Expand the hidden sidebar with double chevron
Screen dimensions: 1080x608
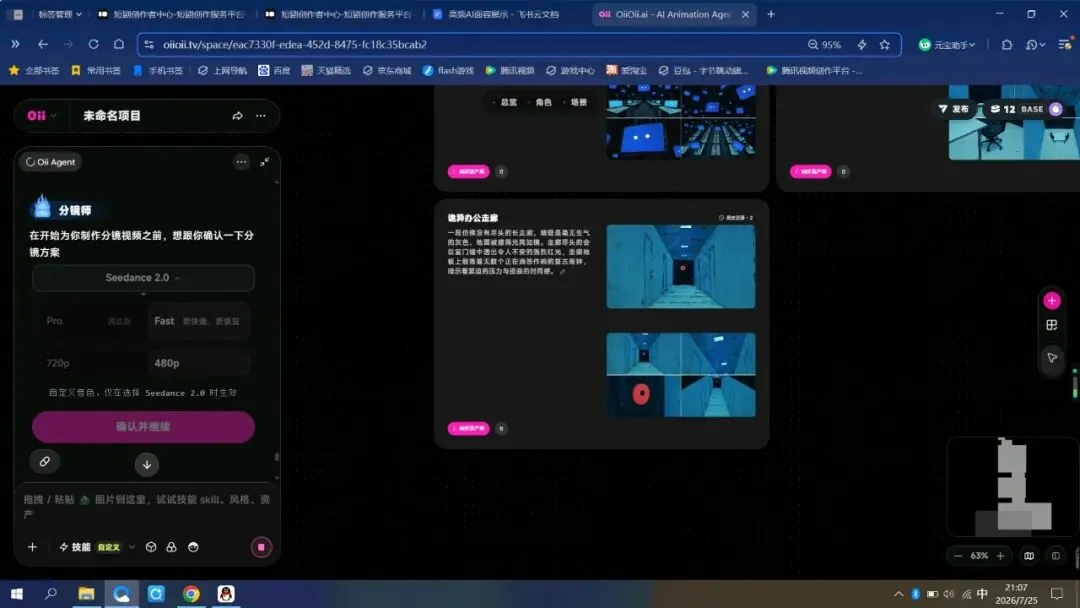(x=15, y=44)
